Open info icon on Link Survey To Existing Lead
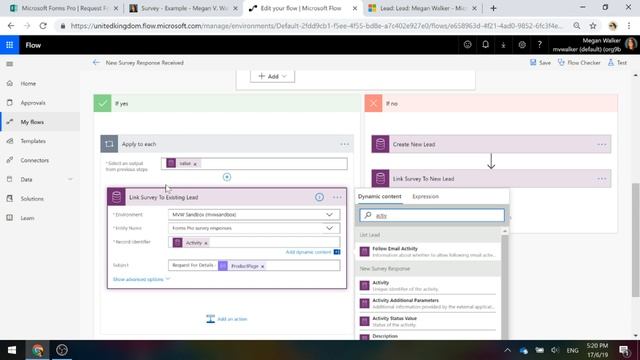640x360 pixels. 319,197
